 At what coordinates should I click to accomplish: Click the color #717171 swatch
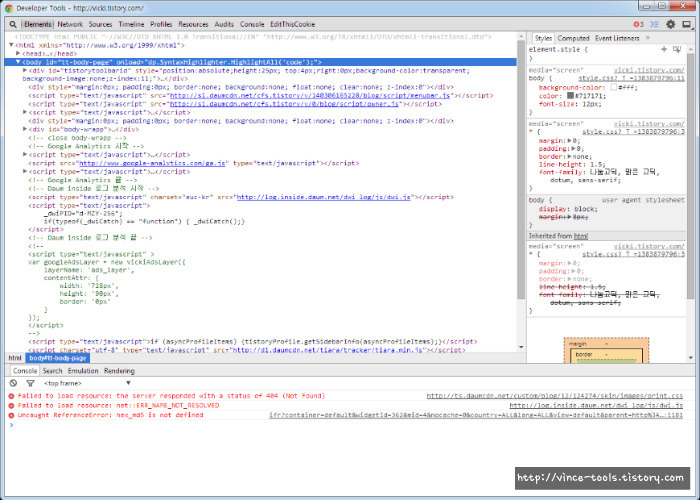pos(570,96)
